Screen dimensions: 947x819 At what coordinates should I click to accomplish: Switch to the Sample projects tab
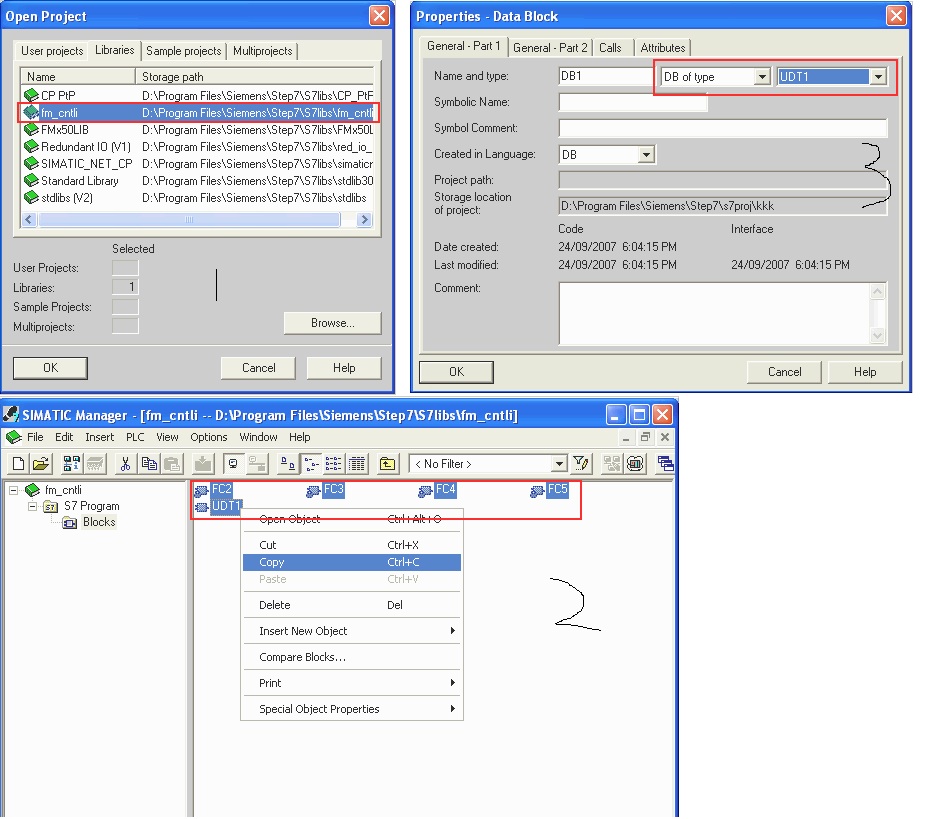[x=184, y=51]
